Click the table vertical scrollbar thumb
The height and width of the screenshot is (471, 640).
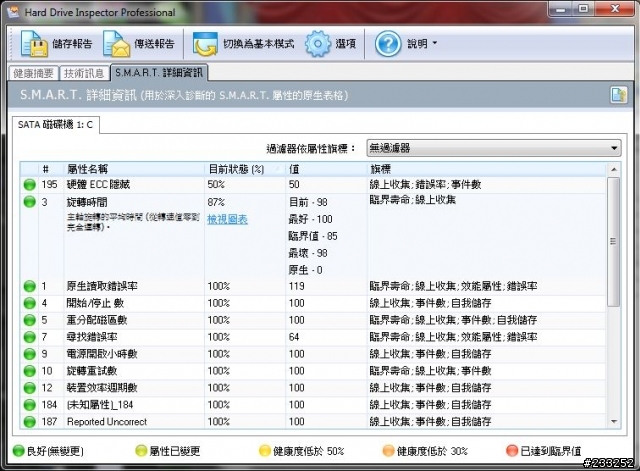[x=613, y=242]
